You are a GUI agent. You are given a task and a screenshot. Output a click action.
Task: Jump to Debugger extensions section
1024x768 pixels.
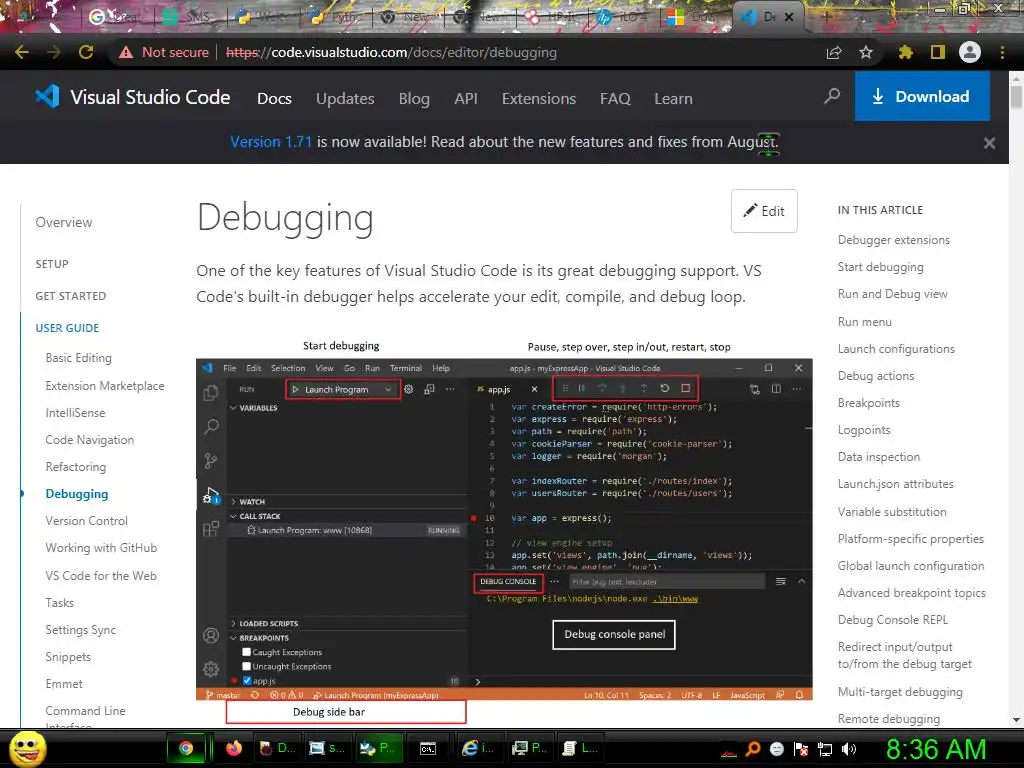pyautogui.click(x=893, y=240)
